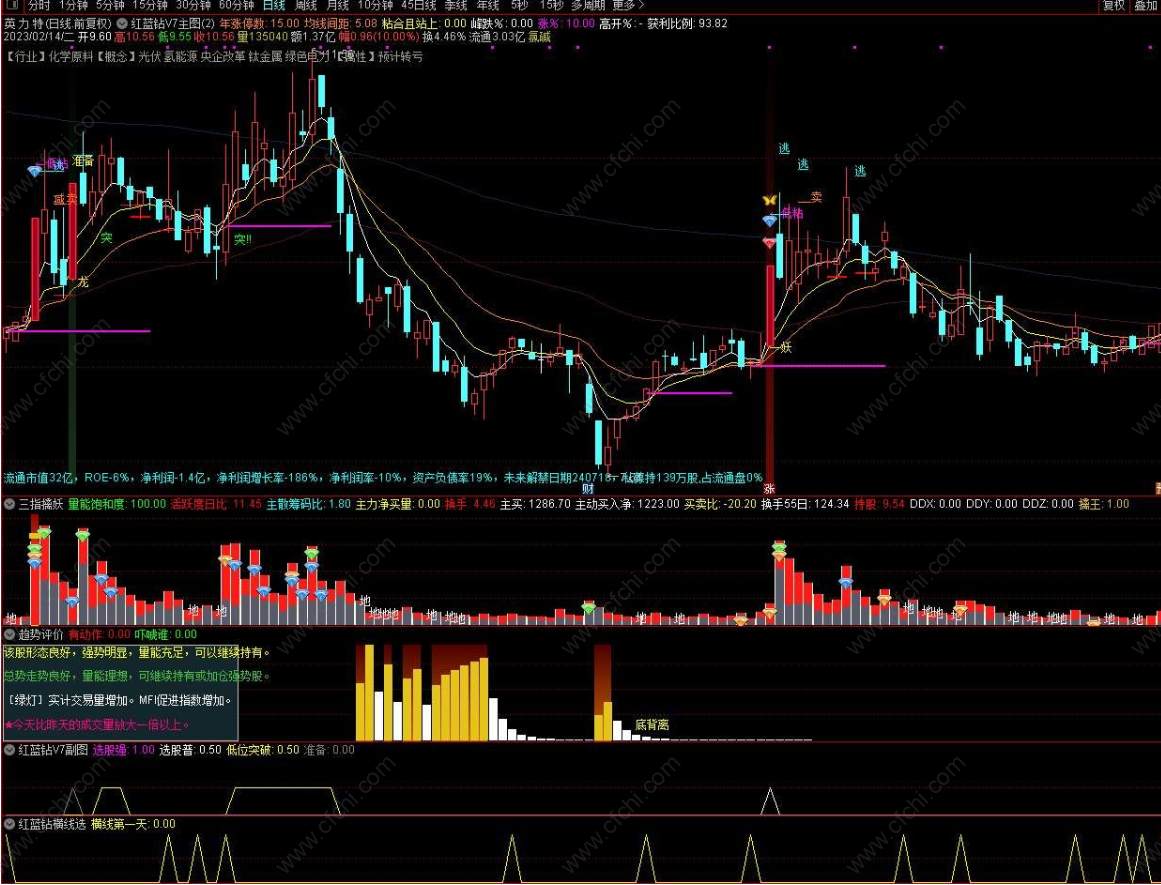The width and height of the screenshot is (1161, 885).
Task: Select the 日线 daily tab
Action: (274, 5)
